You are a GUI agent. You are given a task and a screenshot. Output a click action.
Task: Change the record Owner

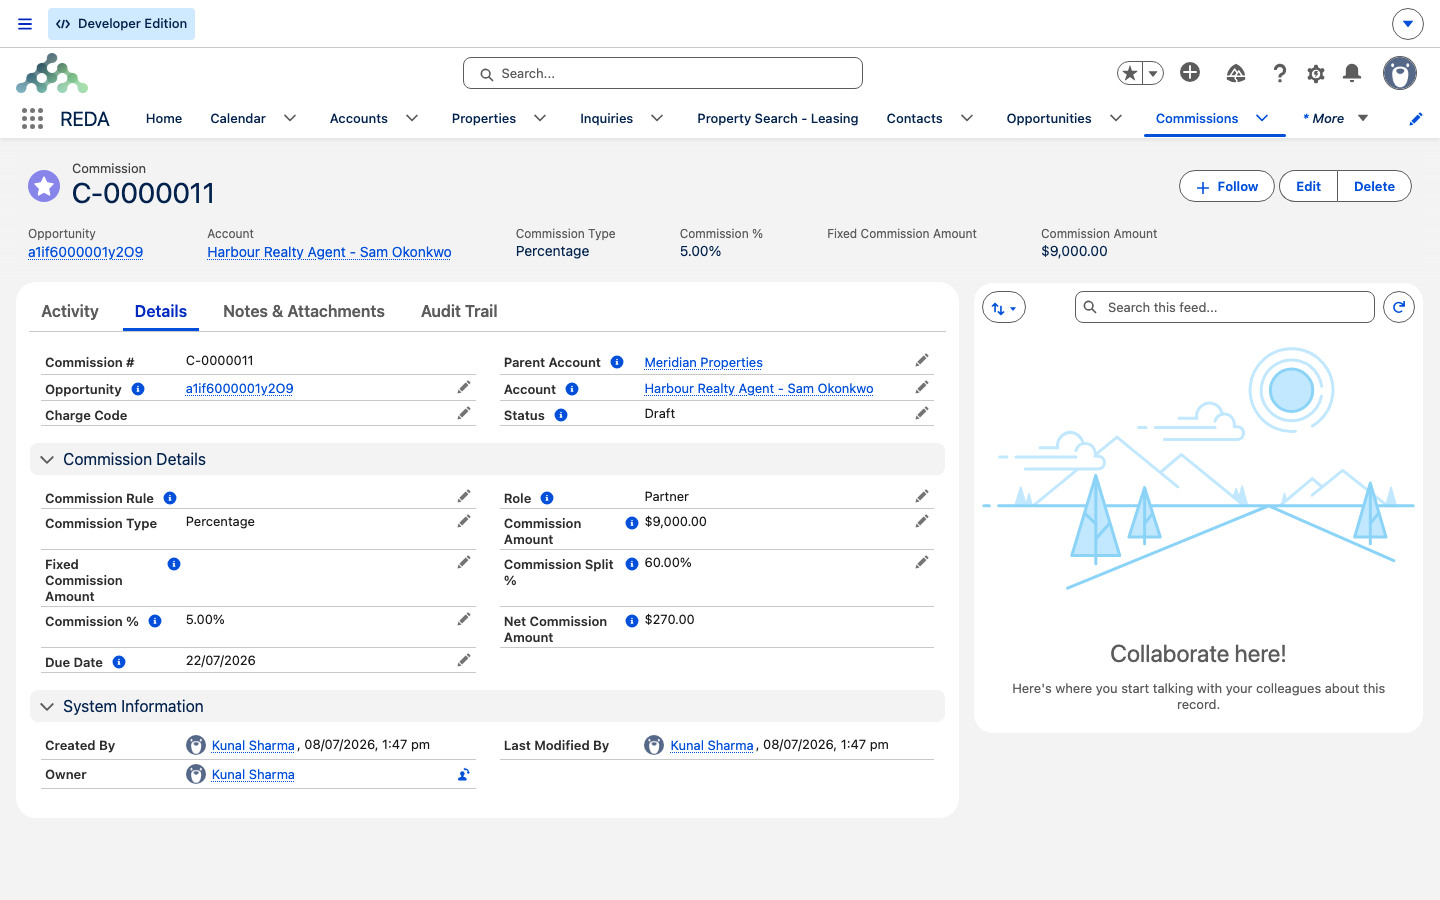(x=464, y=774)
